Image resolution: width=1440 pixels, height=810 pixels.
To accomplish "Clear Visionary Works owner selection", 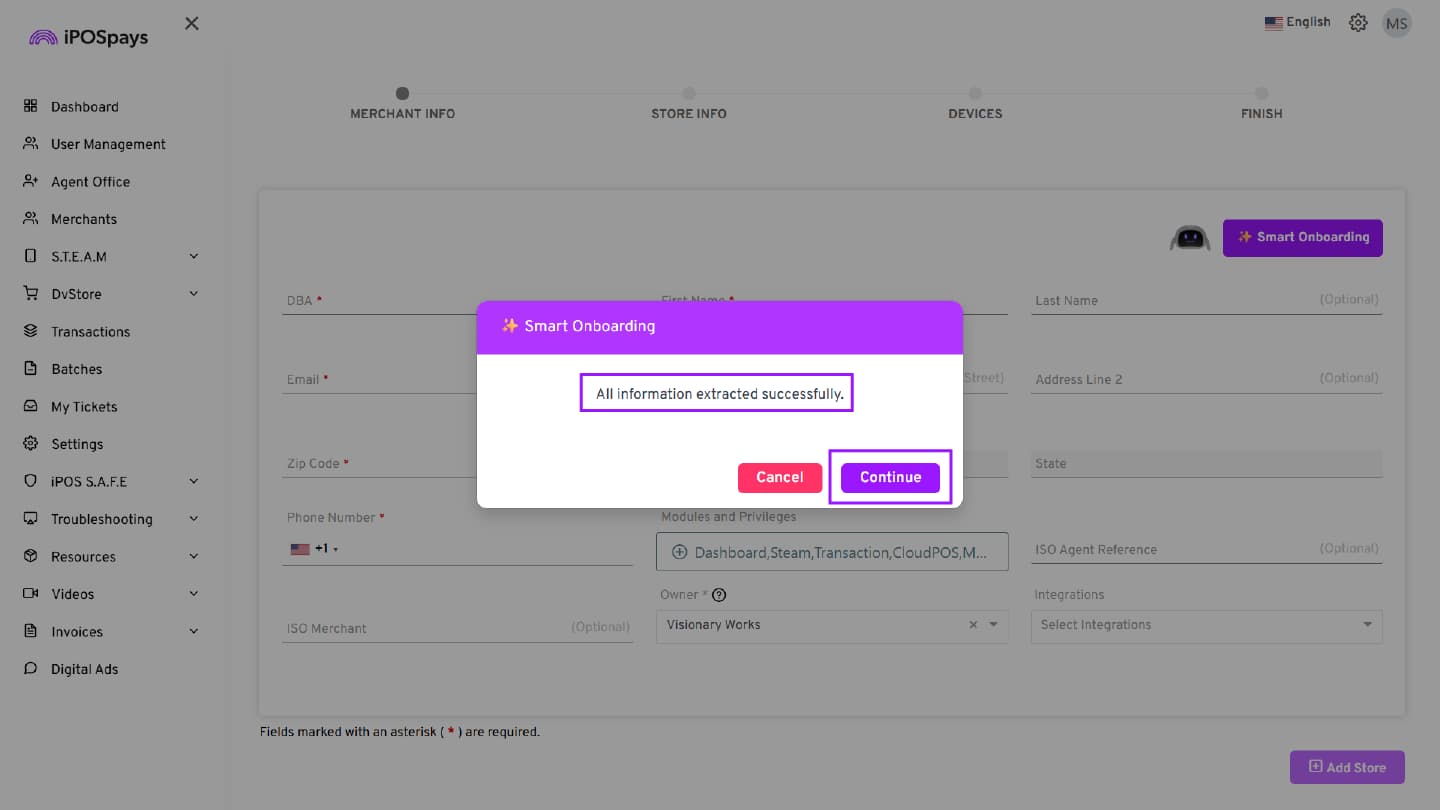I will 973,625.
